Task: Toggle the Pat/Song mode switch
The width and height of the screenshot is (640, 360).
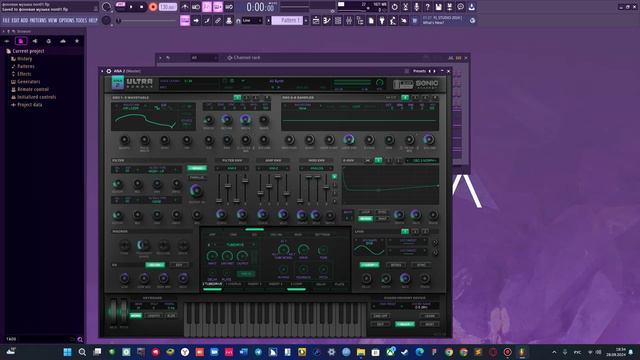Action: 120,4
